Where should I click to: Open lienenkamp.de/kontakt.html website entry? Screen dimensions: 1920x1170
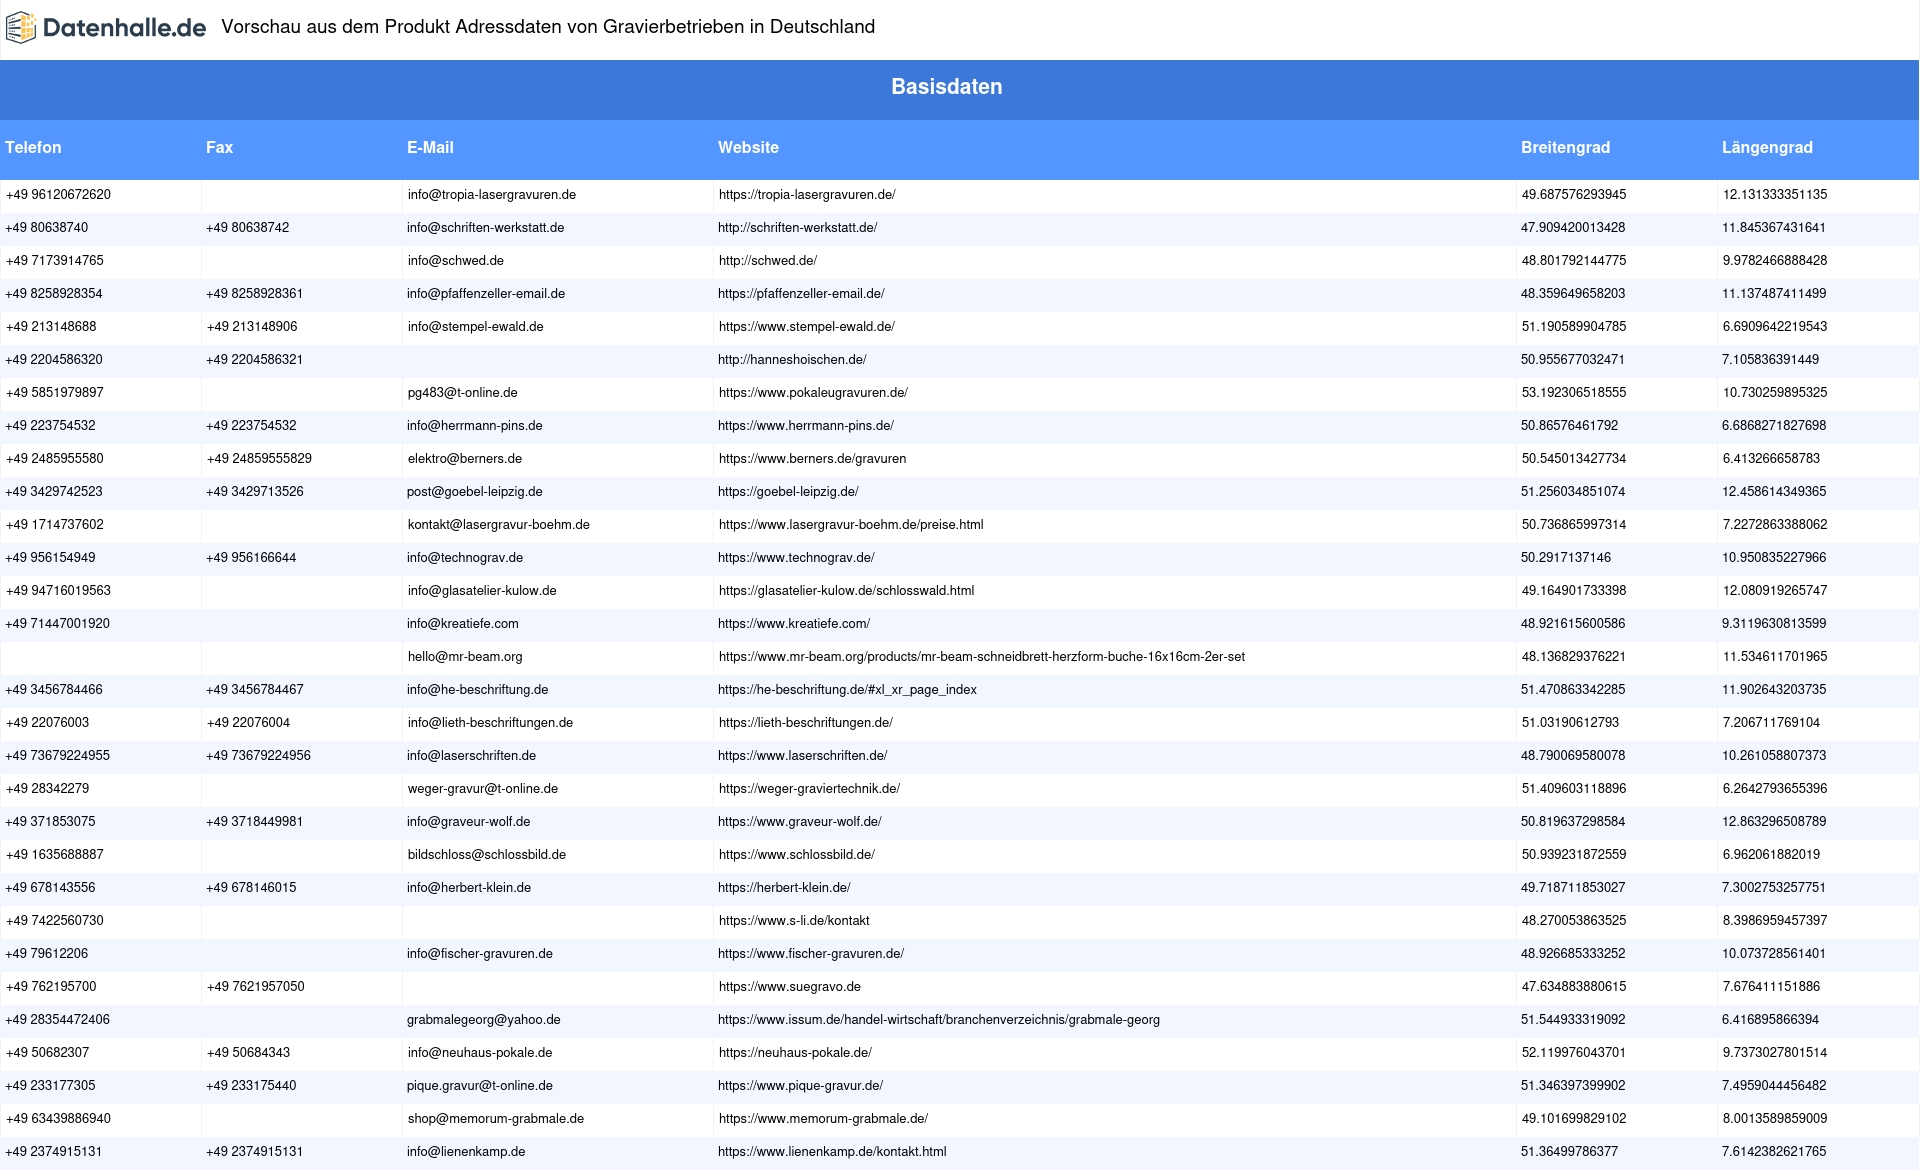pos(832,1152)
